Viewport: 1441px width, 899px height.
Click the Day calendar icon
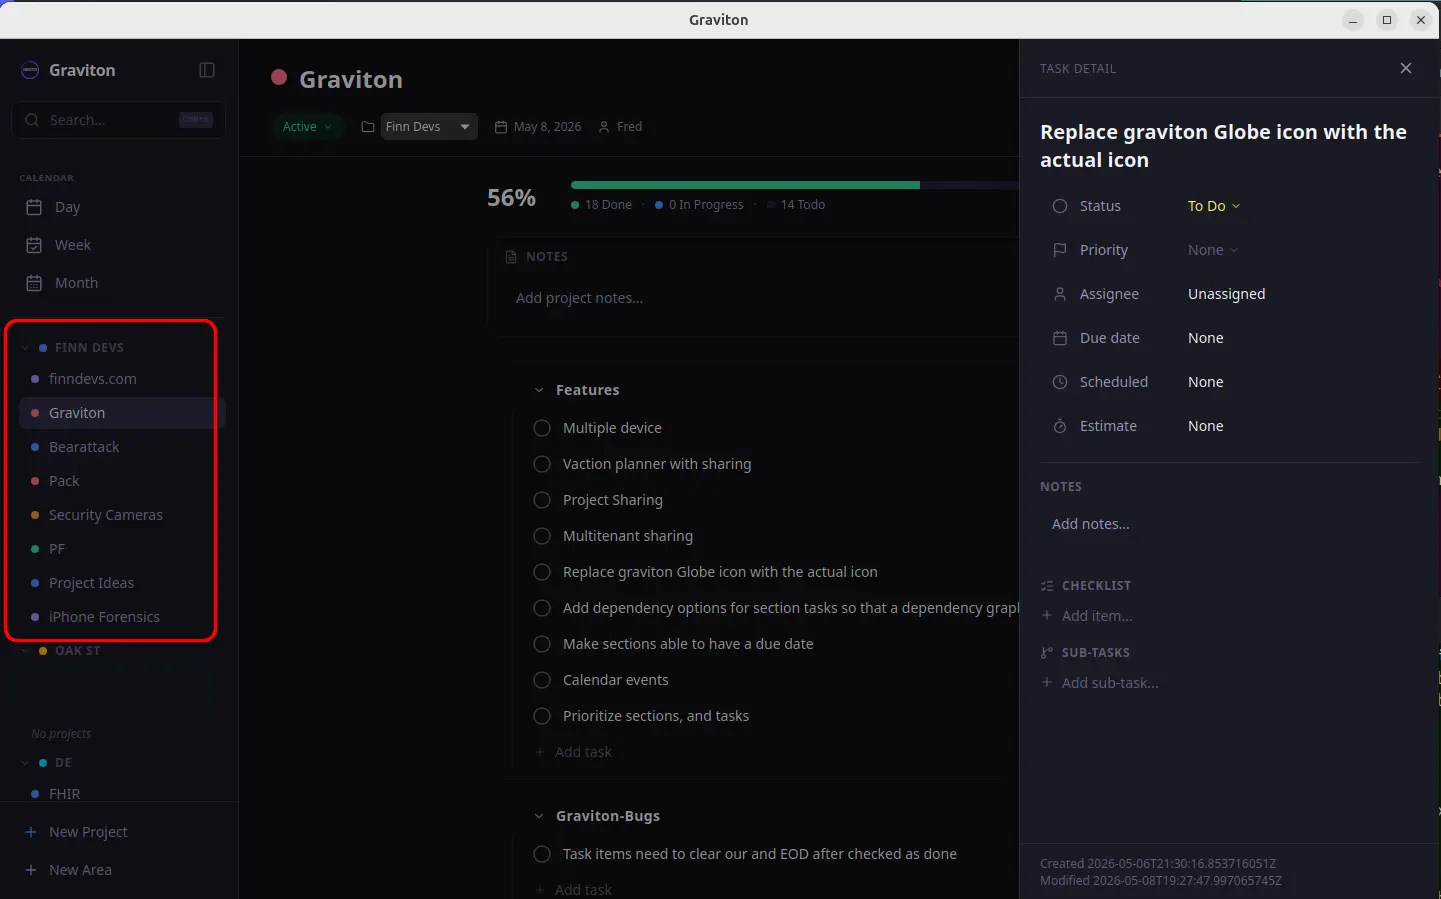click(34, 207)
